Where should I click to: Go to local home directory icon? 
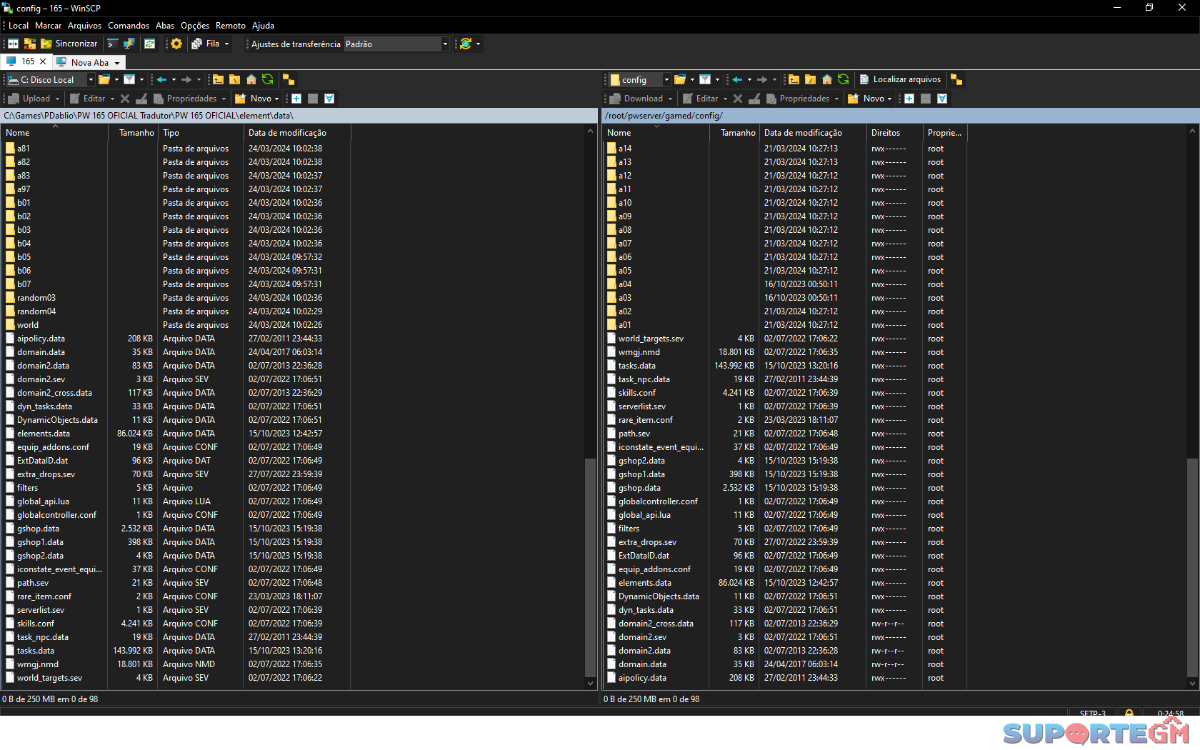click(251, 79)
